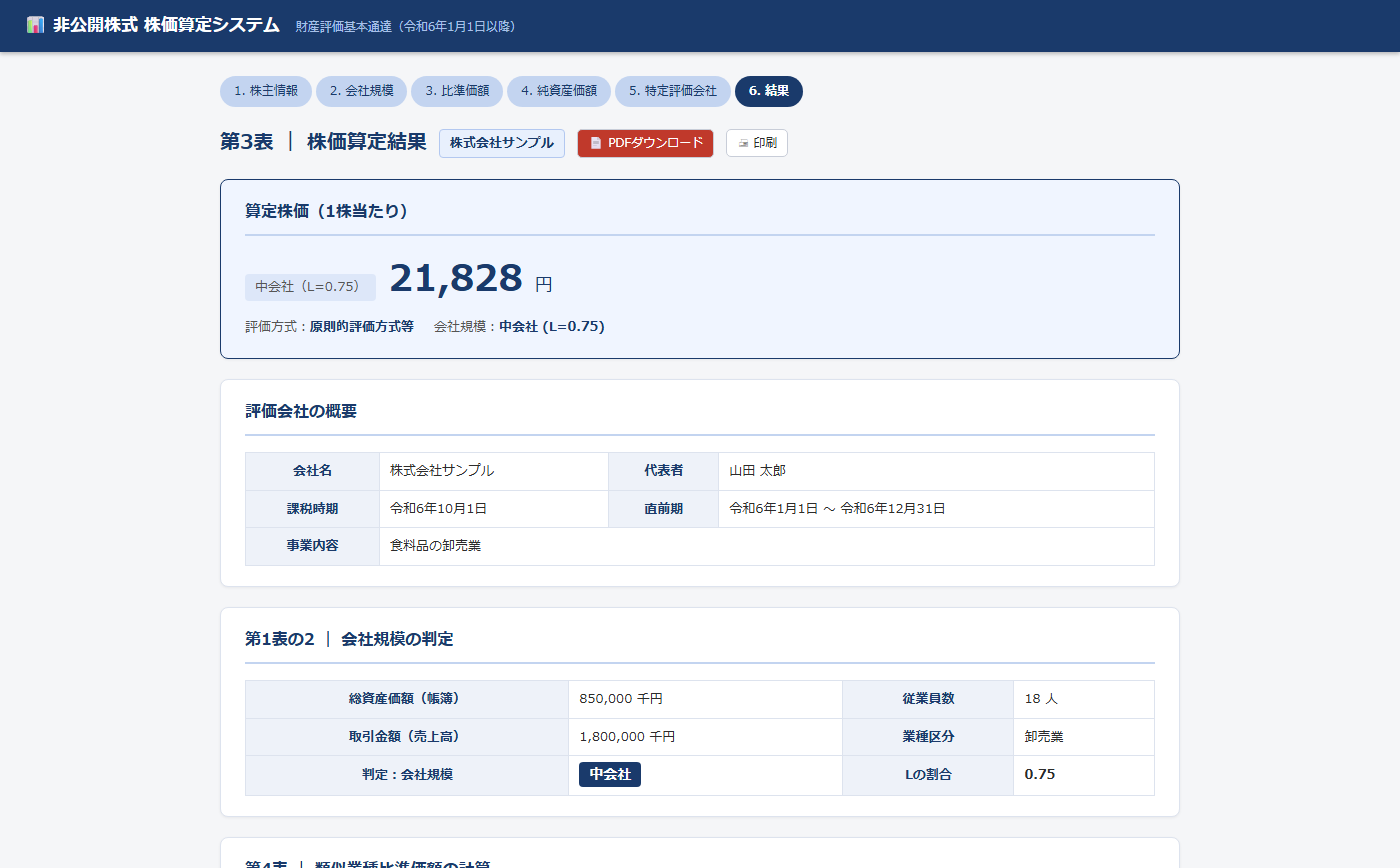Click the 従業員数 value 18 人
Screen dimensions: 1400x868
1041,699
